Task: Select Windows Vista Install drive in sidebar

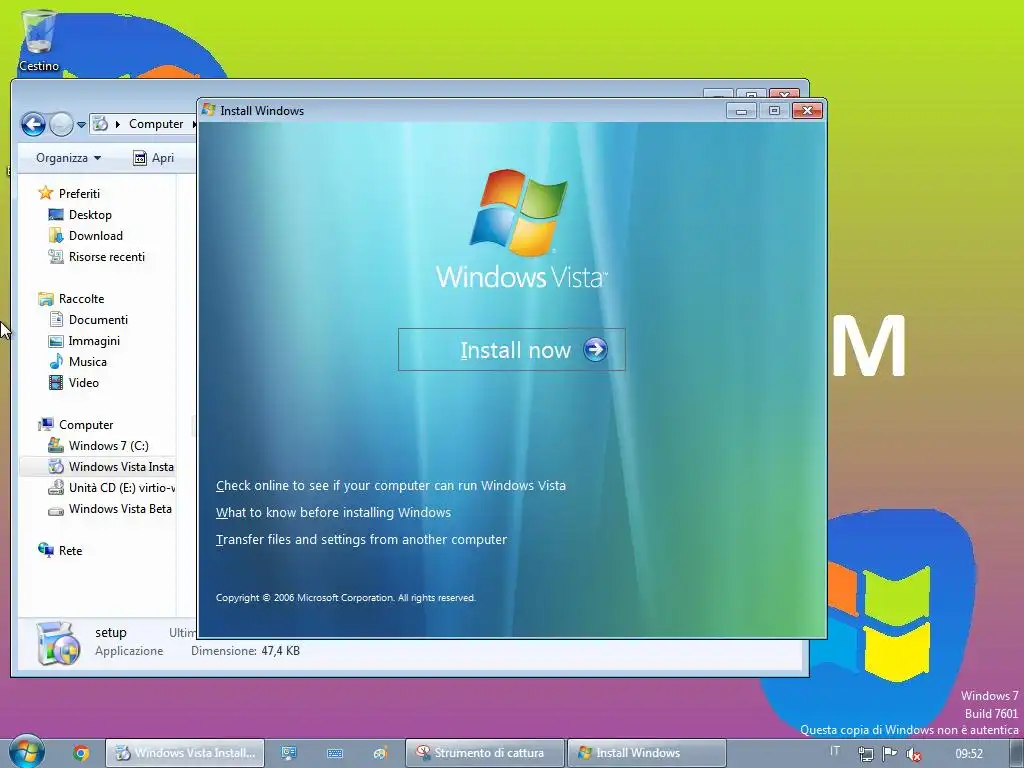Action: point(97,467)
